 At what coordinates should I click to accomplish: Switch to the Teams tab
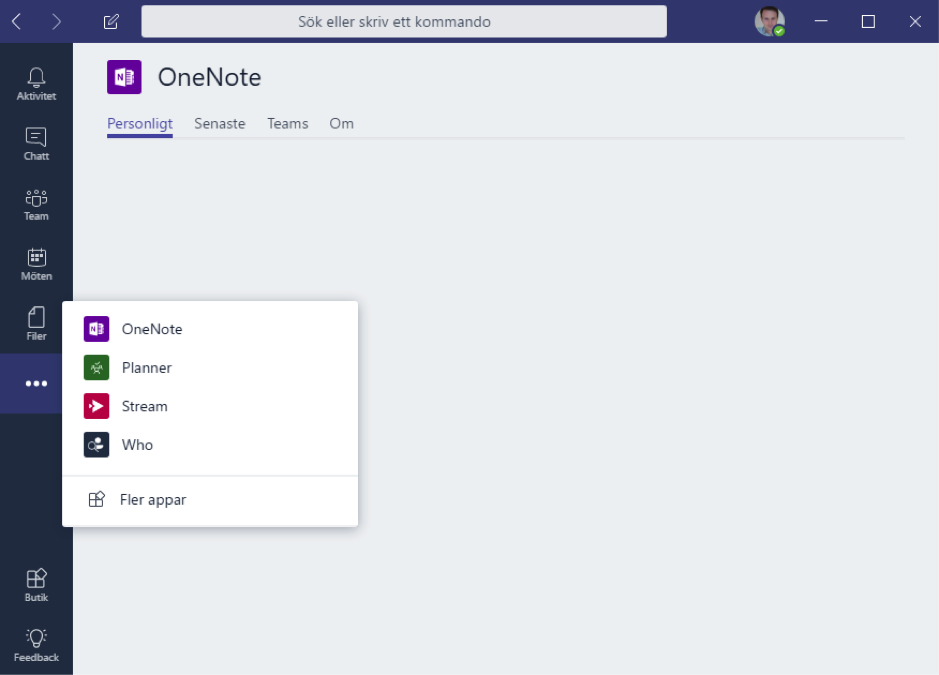tap(287, 124)
